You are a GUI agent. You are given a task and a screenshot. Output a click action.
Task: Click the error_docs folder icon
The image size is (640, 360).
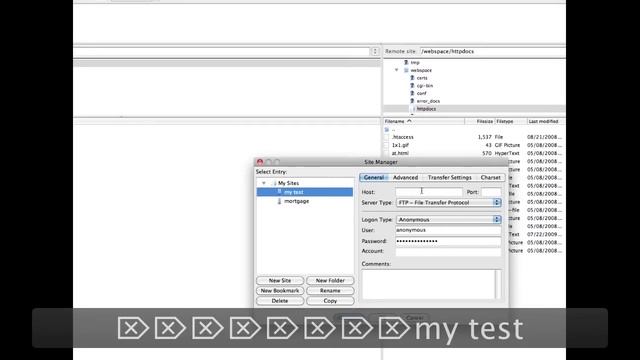[x=412, y=101]
